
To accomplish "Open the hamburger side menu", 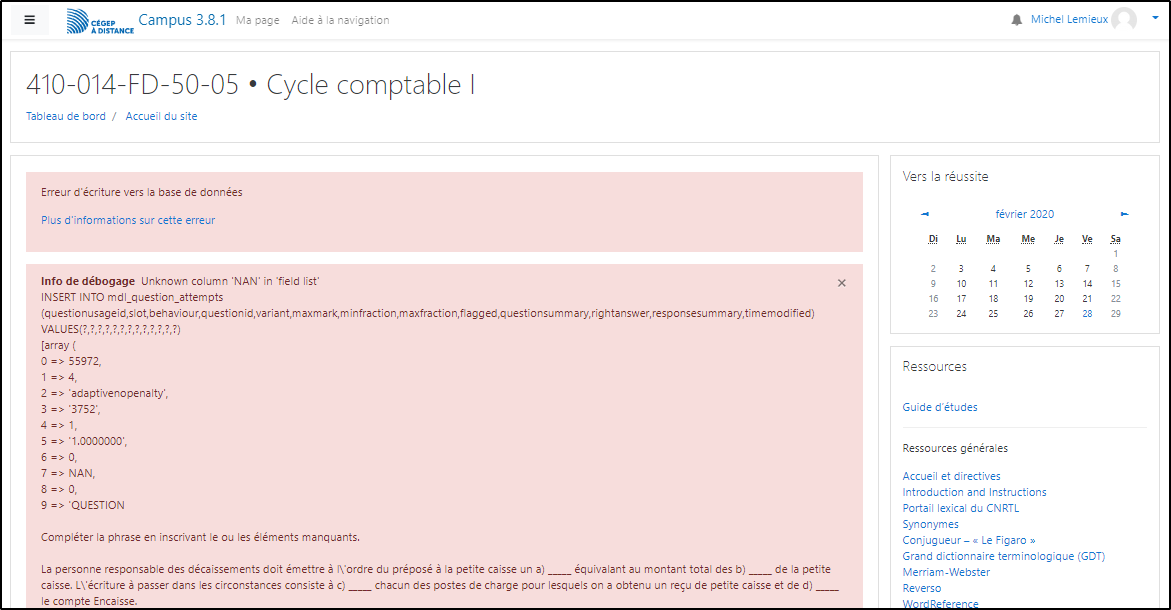I will [x=30, y=20].
